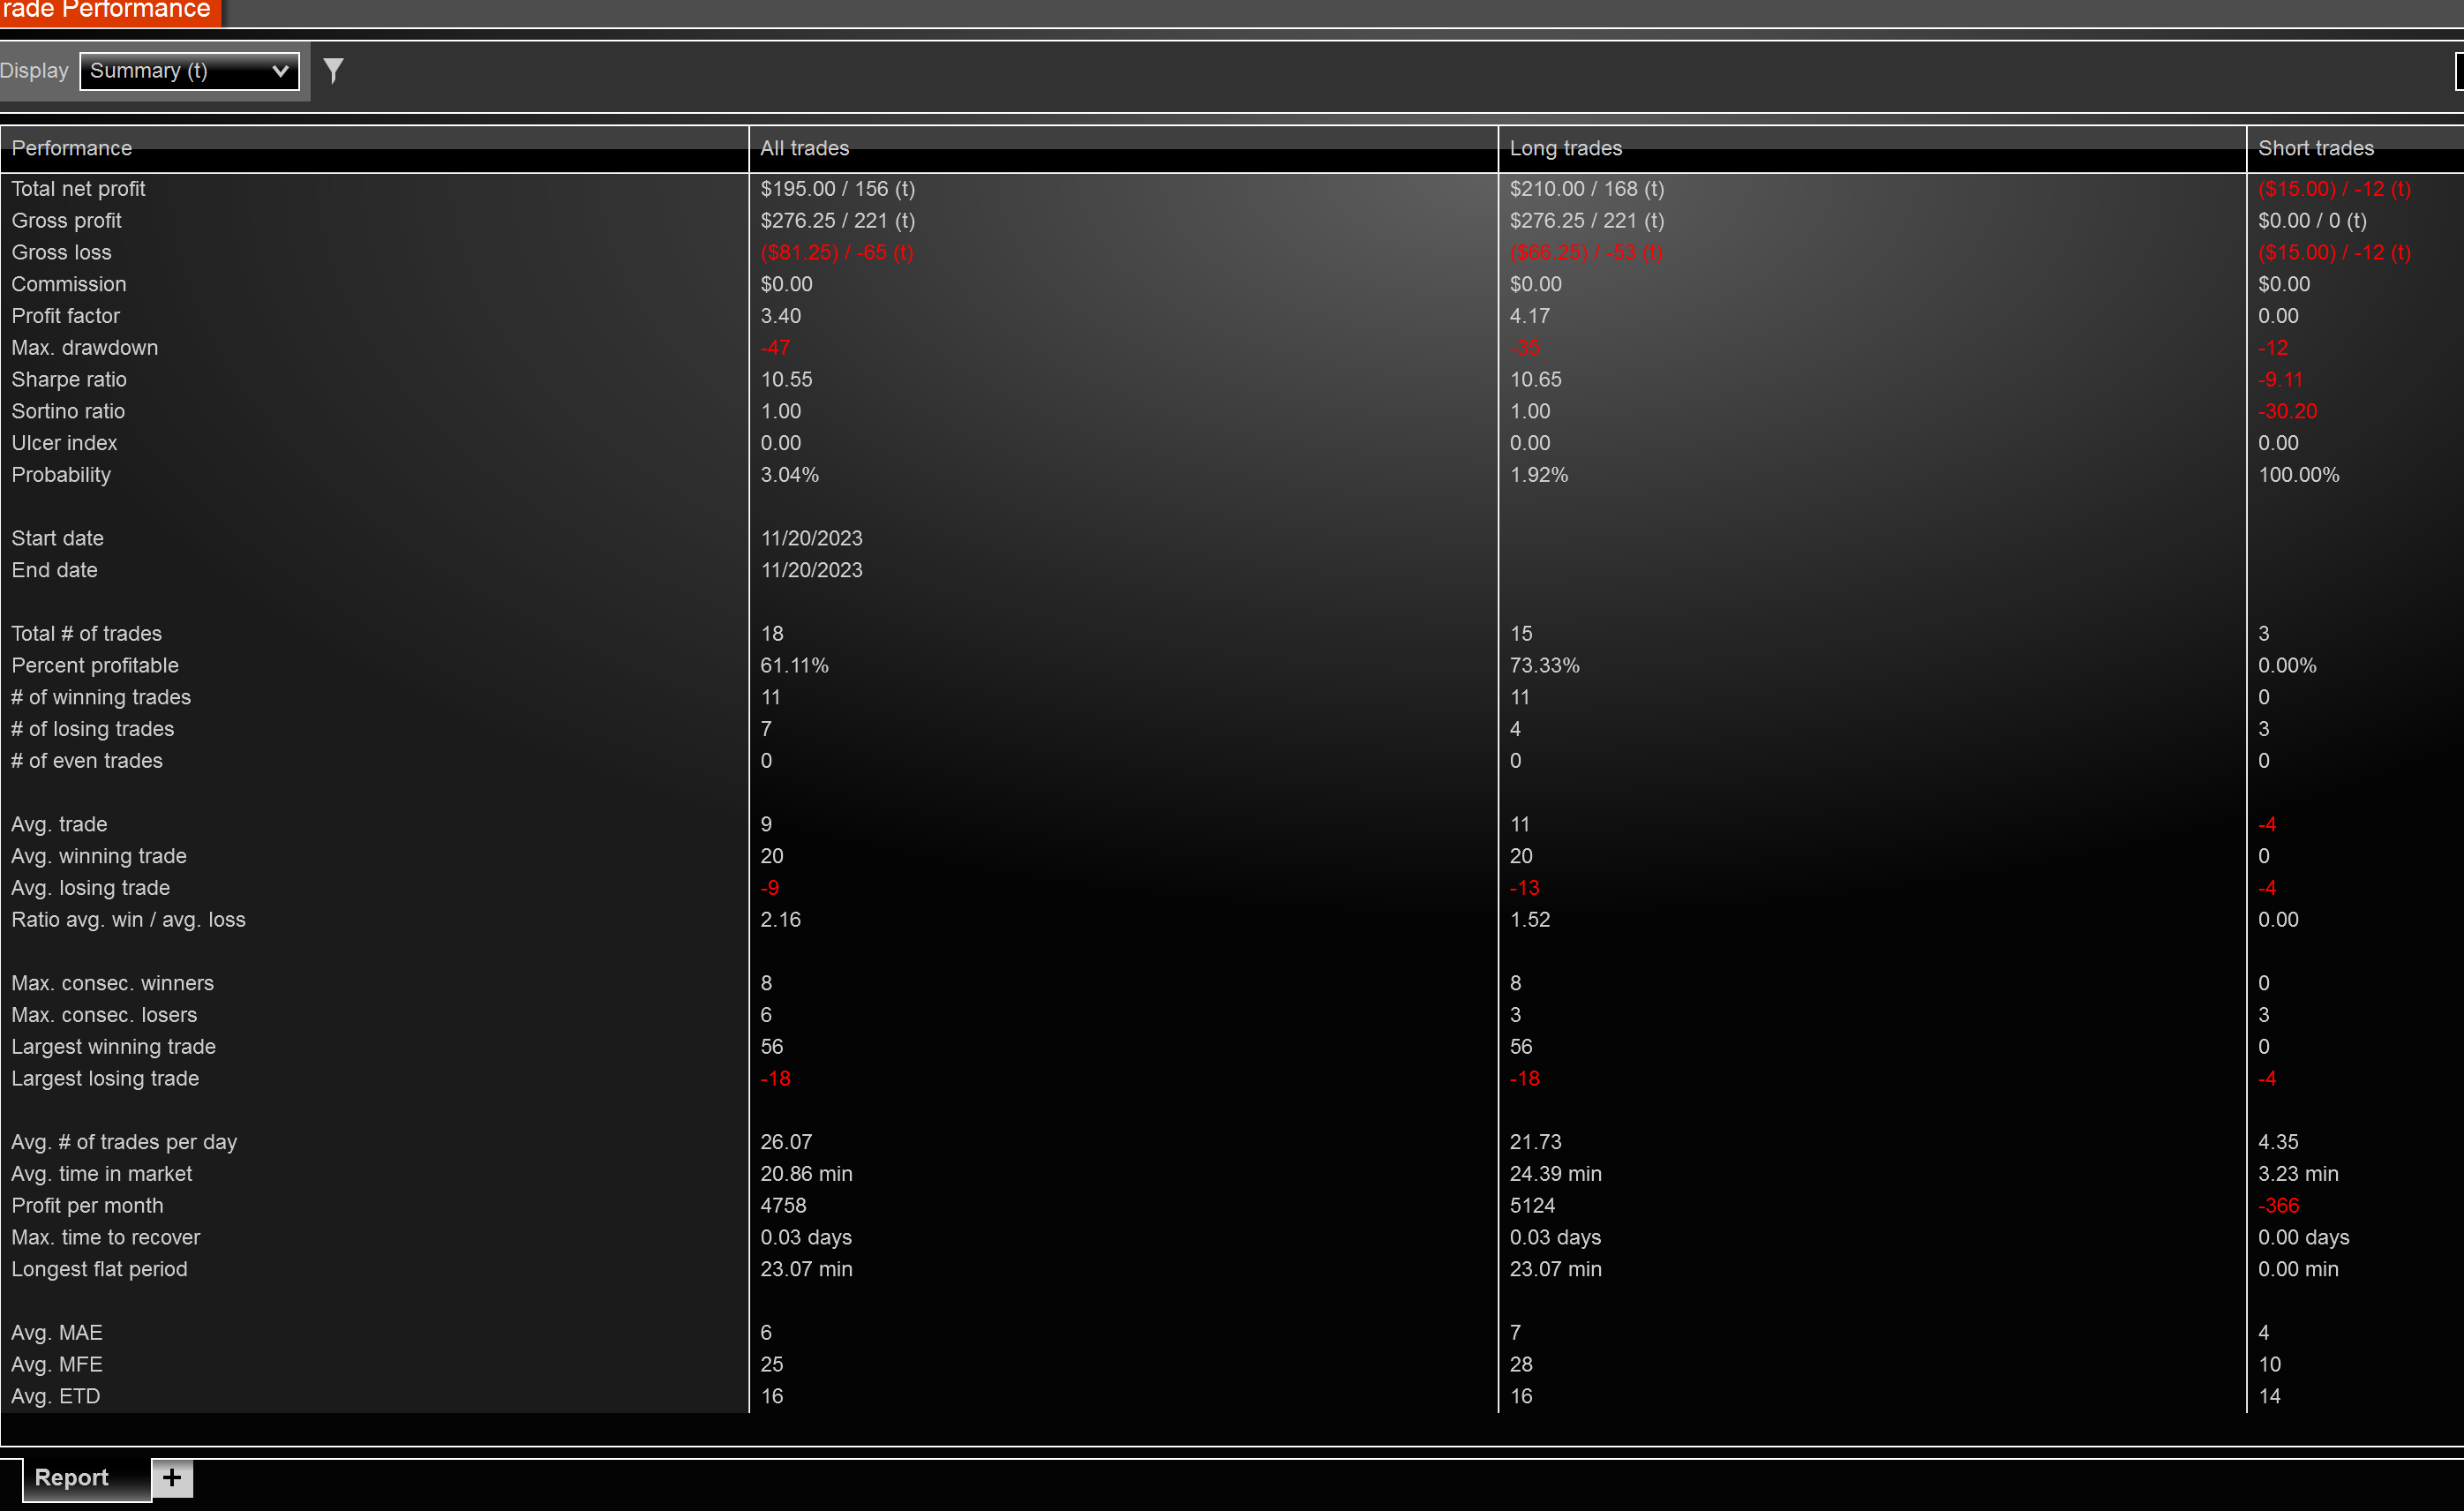
Task: Click All trades percent profitable 61.11%
Action: coord(795,666)
